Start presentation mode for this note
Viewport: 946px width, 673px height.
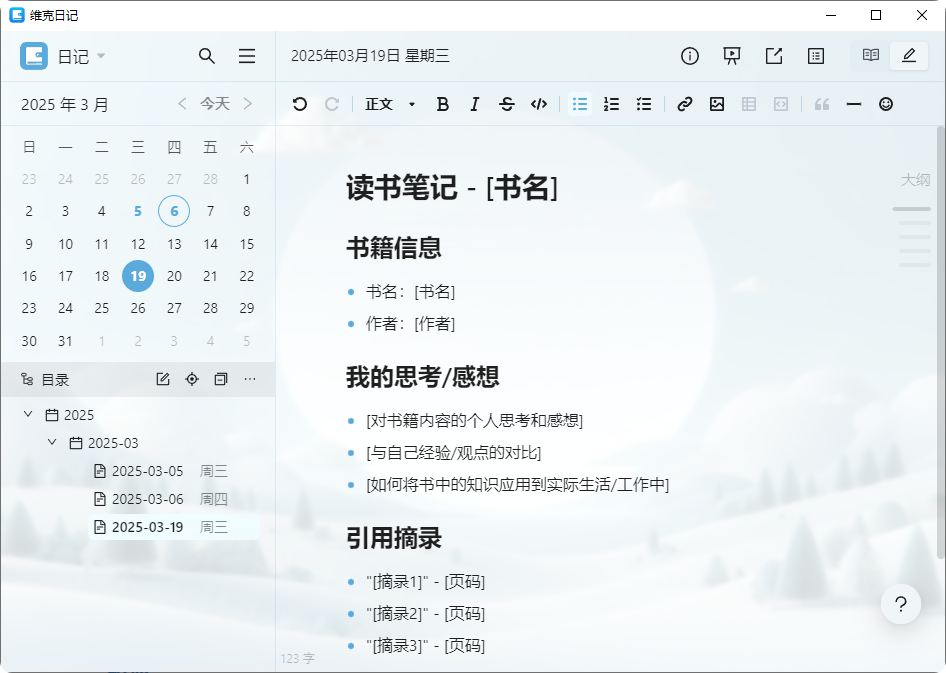pyautogui.click(x=731, y=56)
